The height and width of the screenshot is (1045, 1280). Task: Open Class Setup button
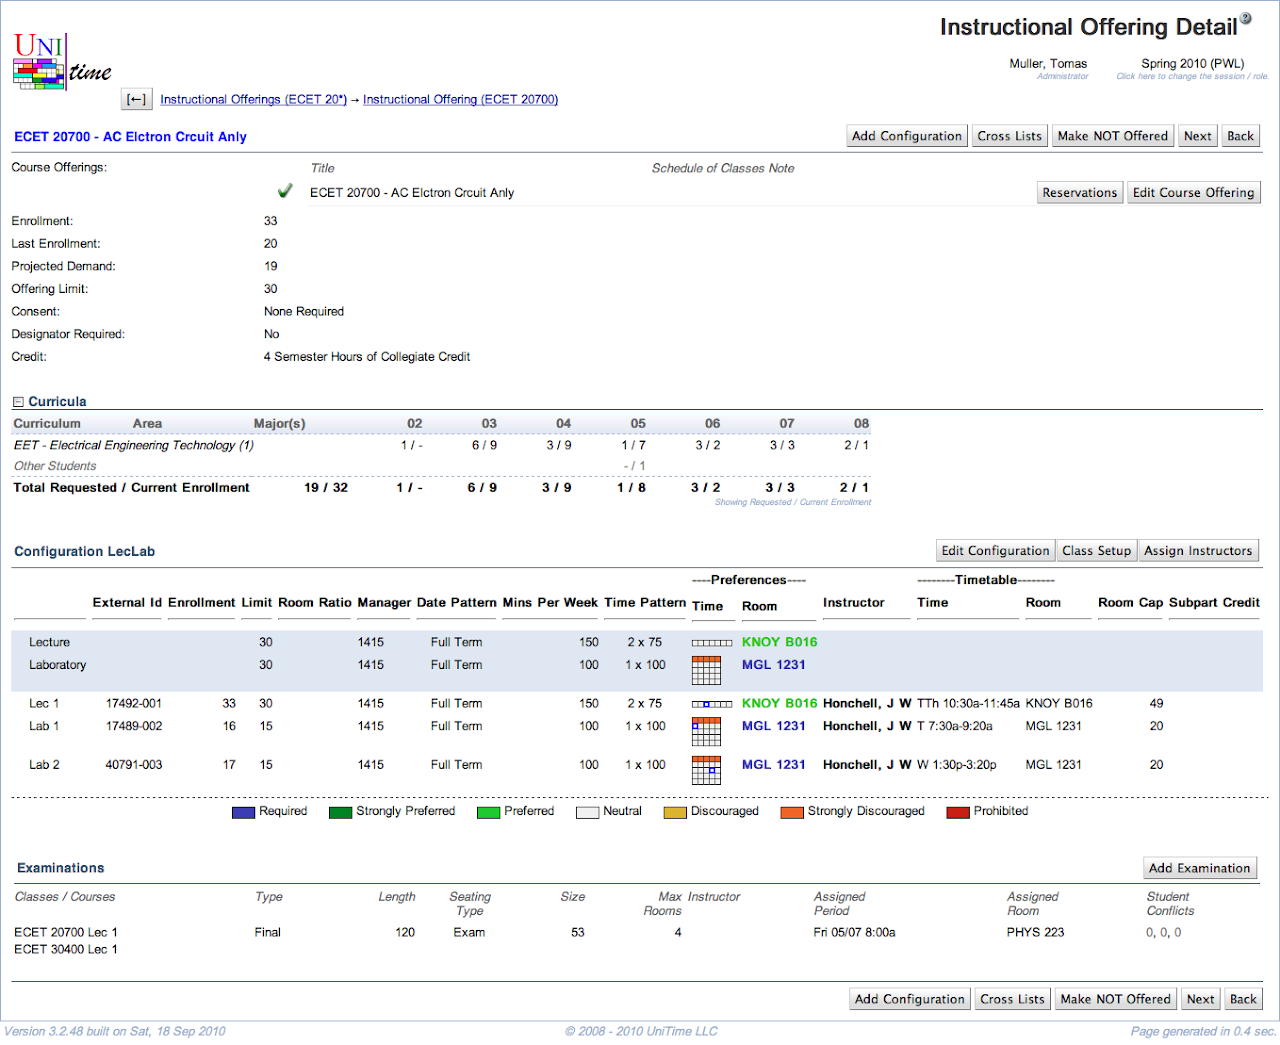pos(1096,551)
